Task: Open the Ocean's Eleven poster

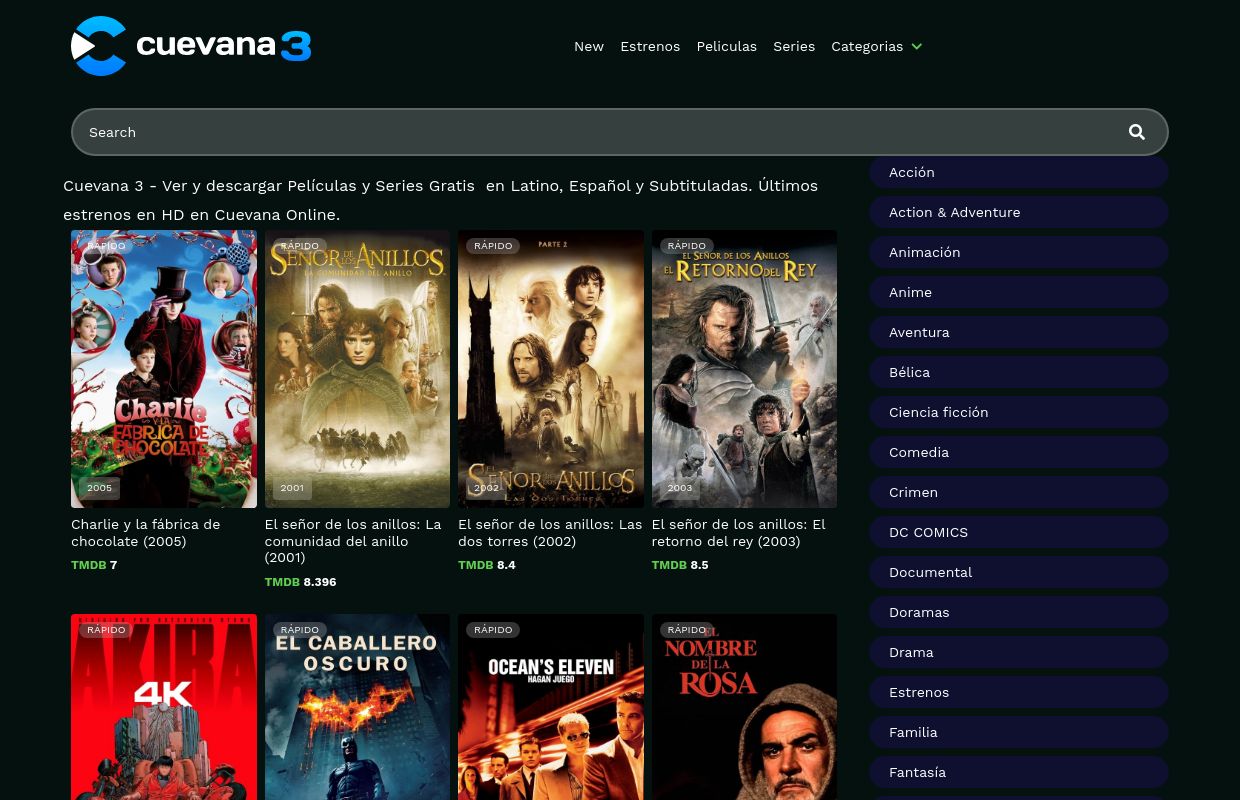Action: pos(551,707)
